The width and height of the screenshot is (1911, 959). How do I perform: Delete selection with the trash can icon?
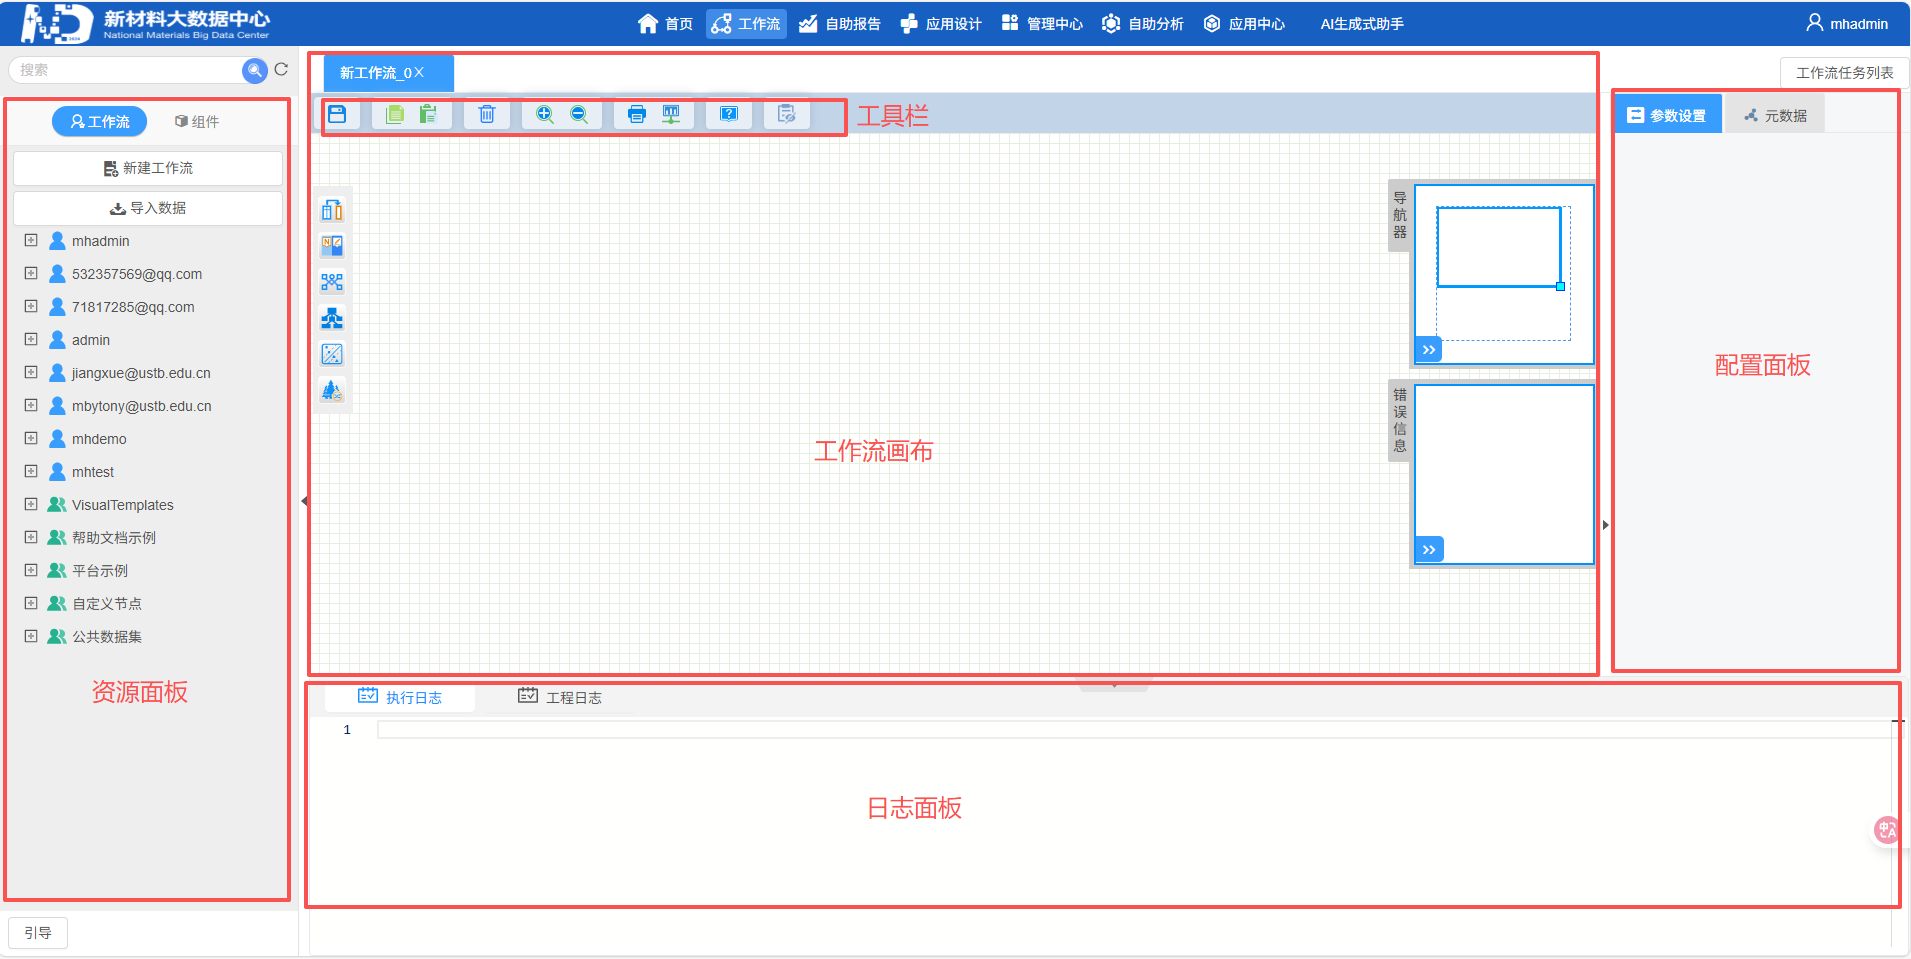click(x=487, y=114)
